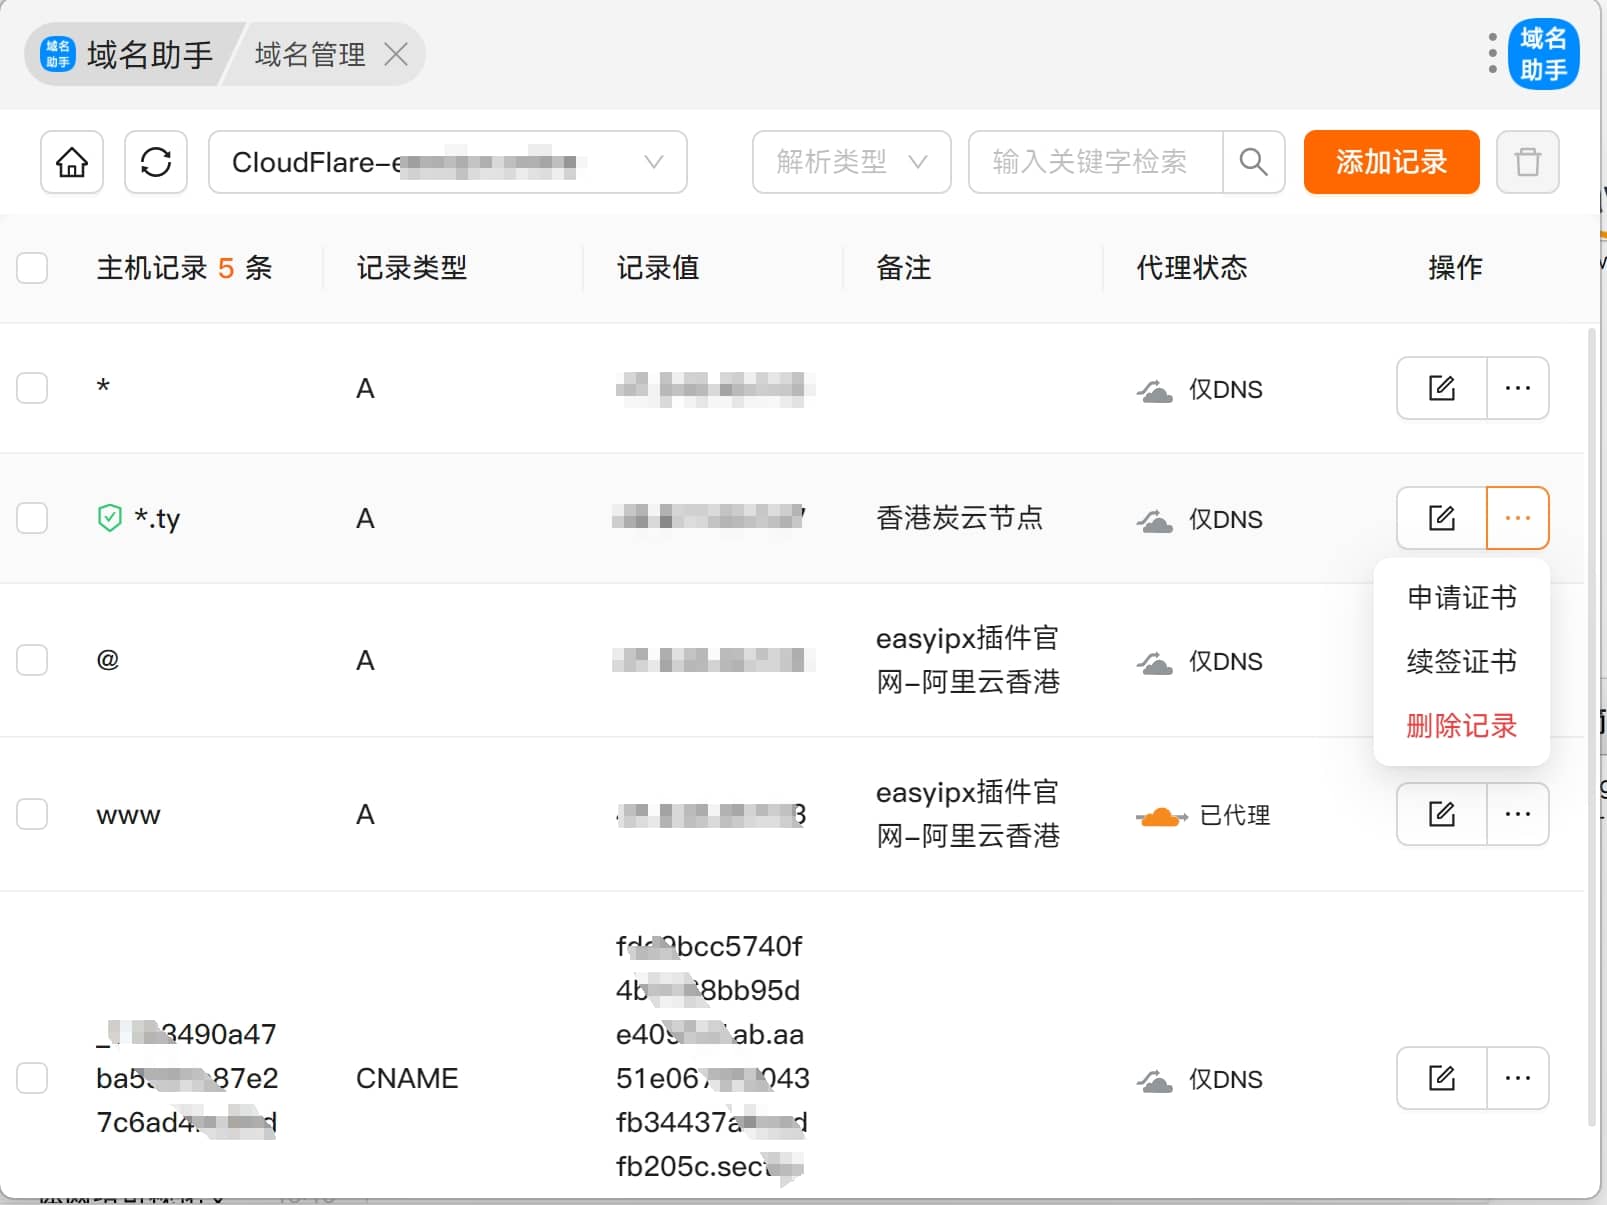Viewport: 1607px width, 1205px height.
Task: Check the * record checkbox
Action: pos(32,388)
